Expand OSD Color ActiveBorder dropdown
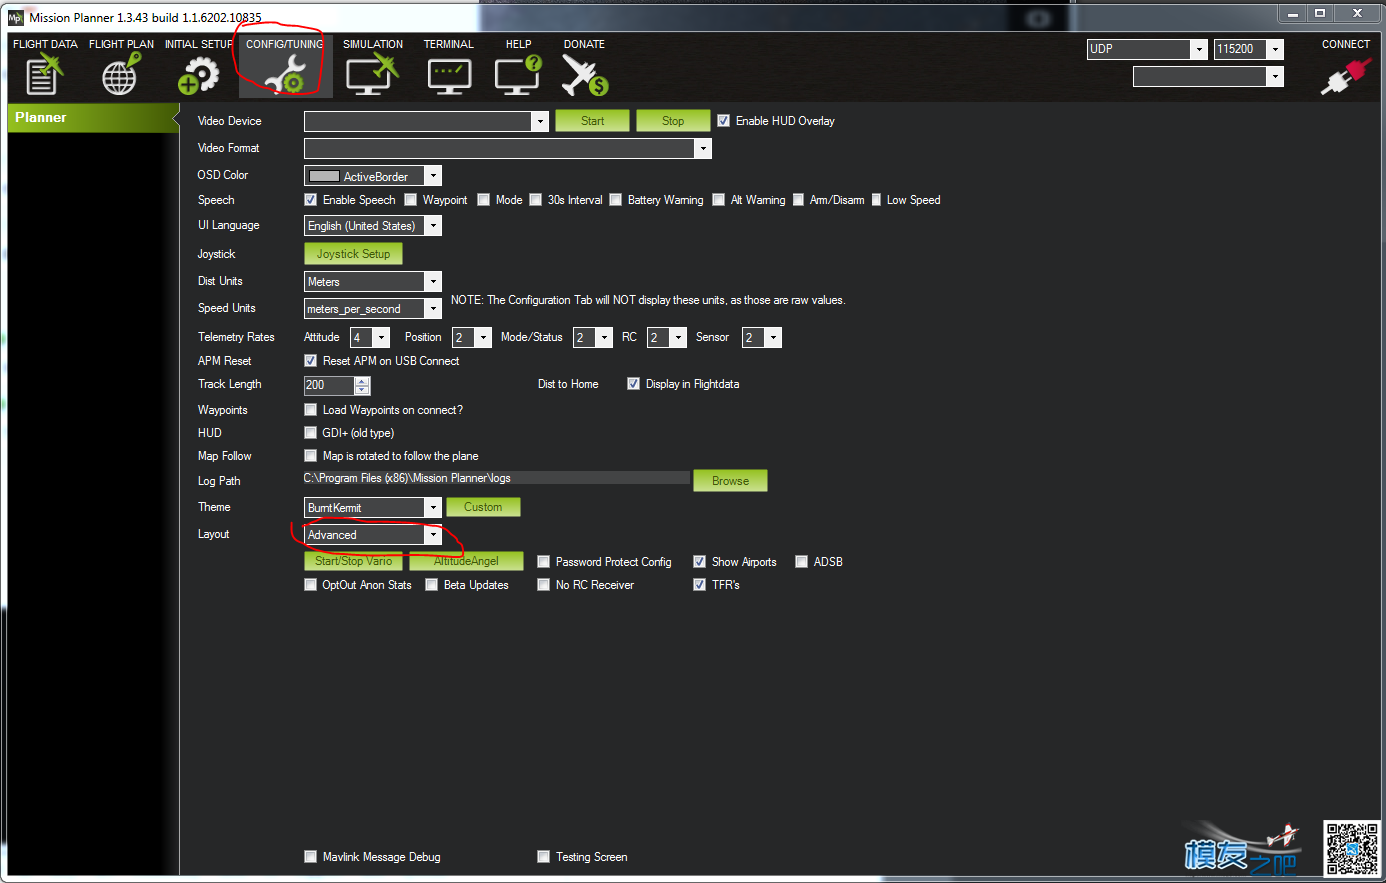 tap(433, 176)
